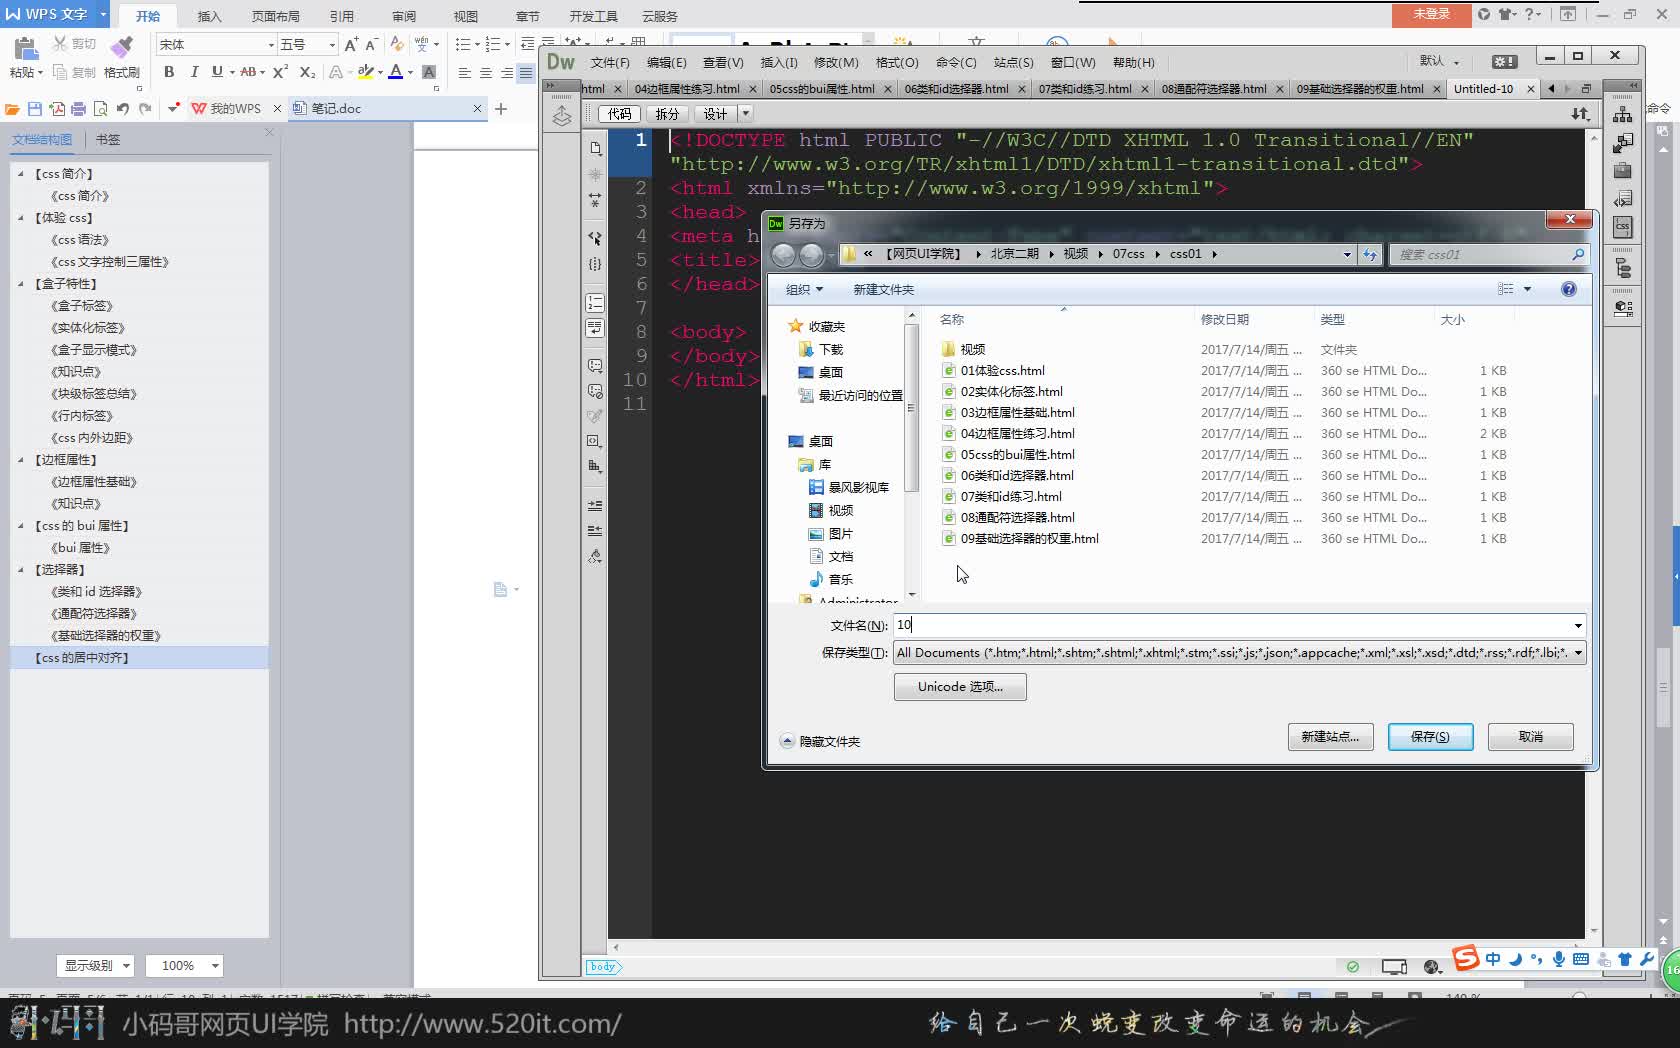The width and height of the screenshot is (1680, 1048).
Task: Click the Format Painter brush icon
Action: coord(122,47)
